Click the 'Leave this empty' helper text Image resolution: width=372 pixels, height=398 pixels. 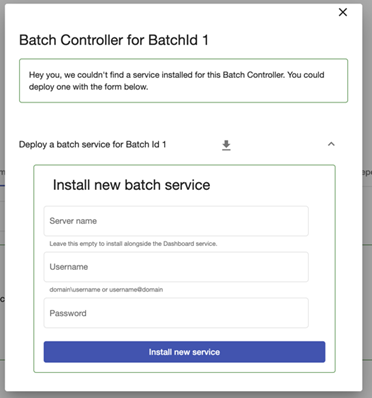[133, 244]
